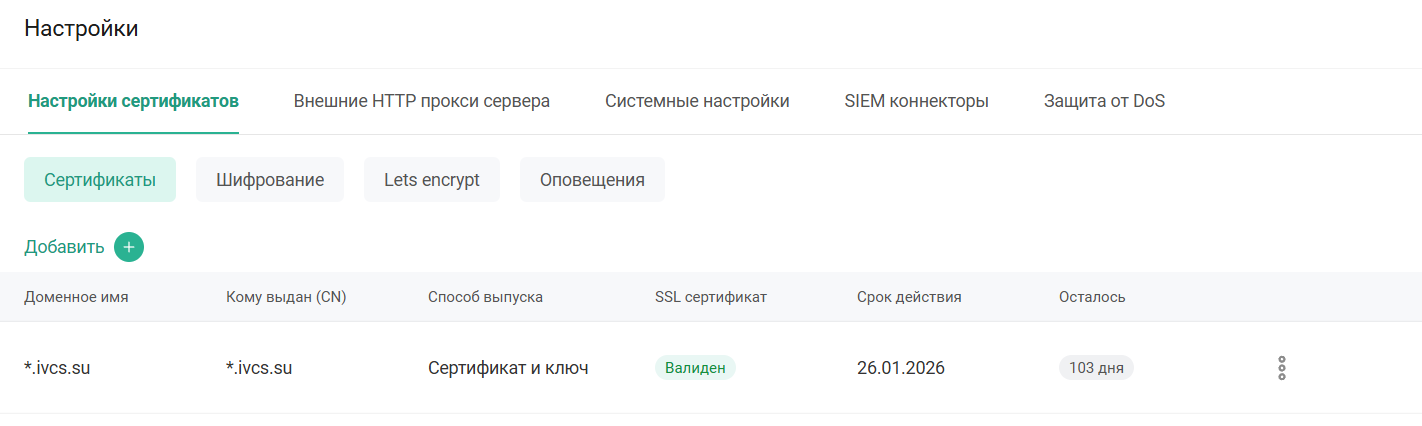1422x426 pixels.
Task: Click the 103 дня remaining badge
Action: click(x=1096, y=368)
